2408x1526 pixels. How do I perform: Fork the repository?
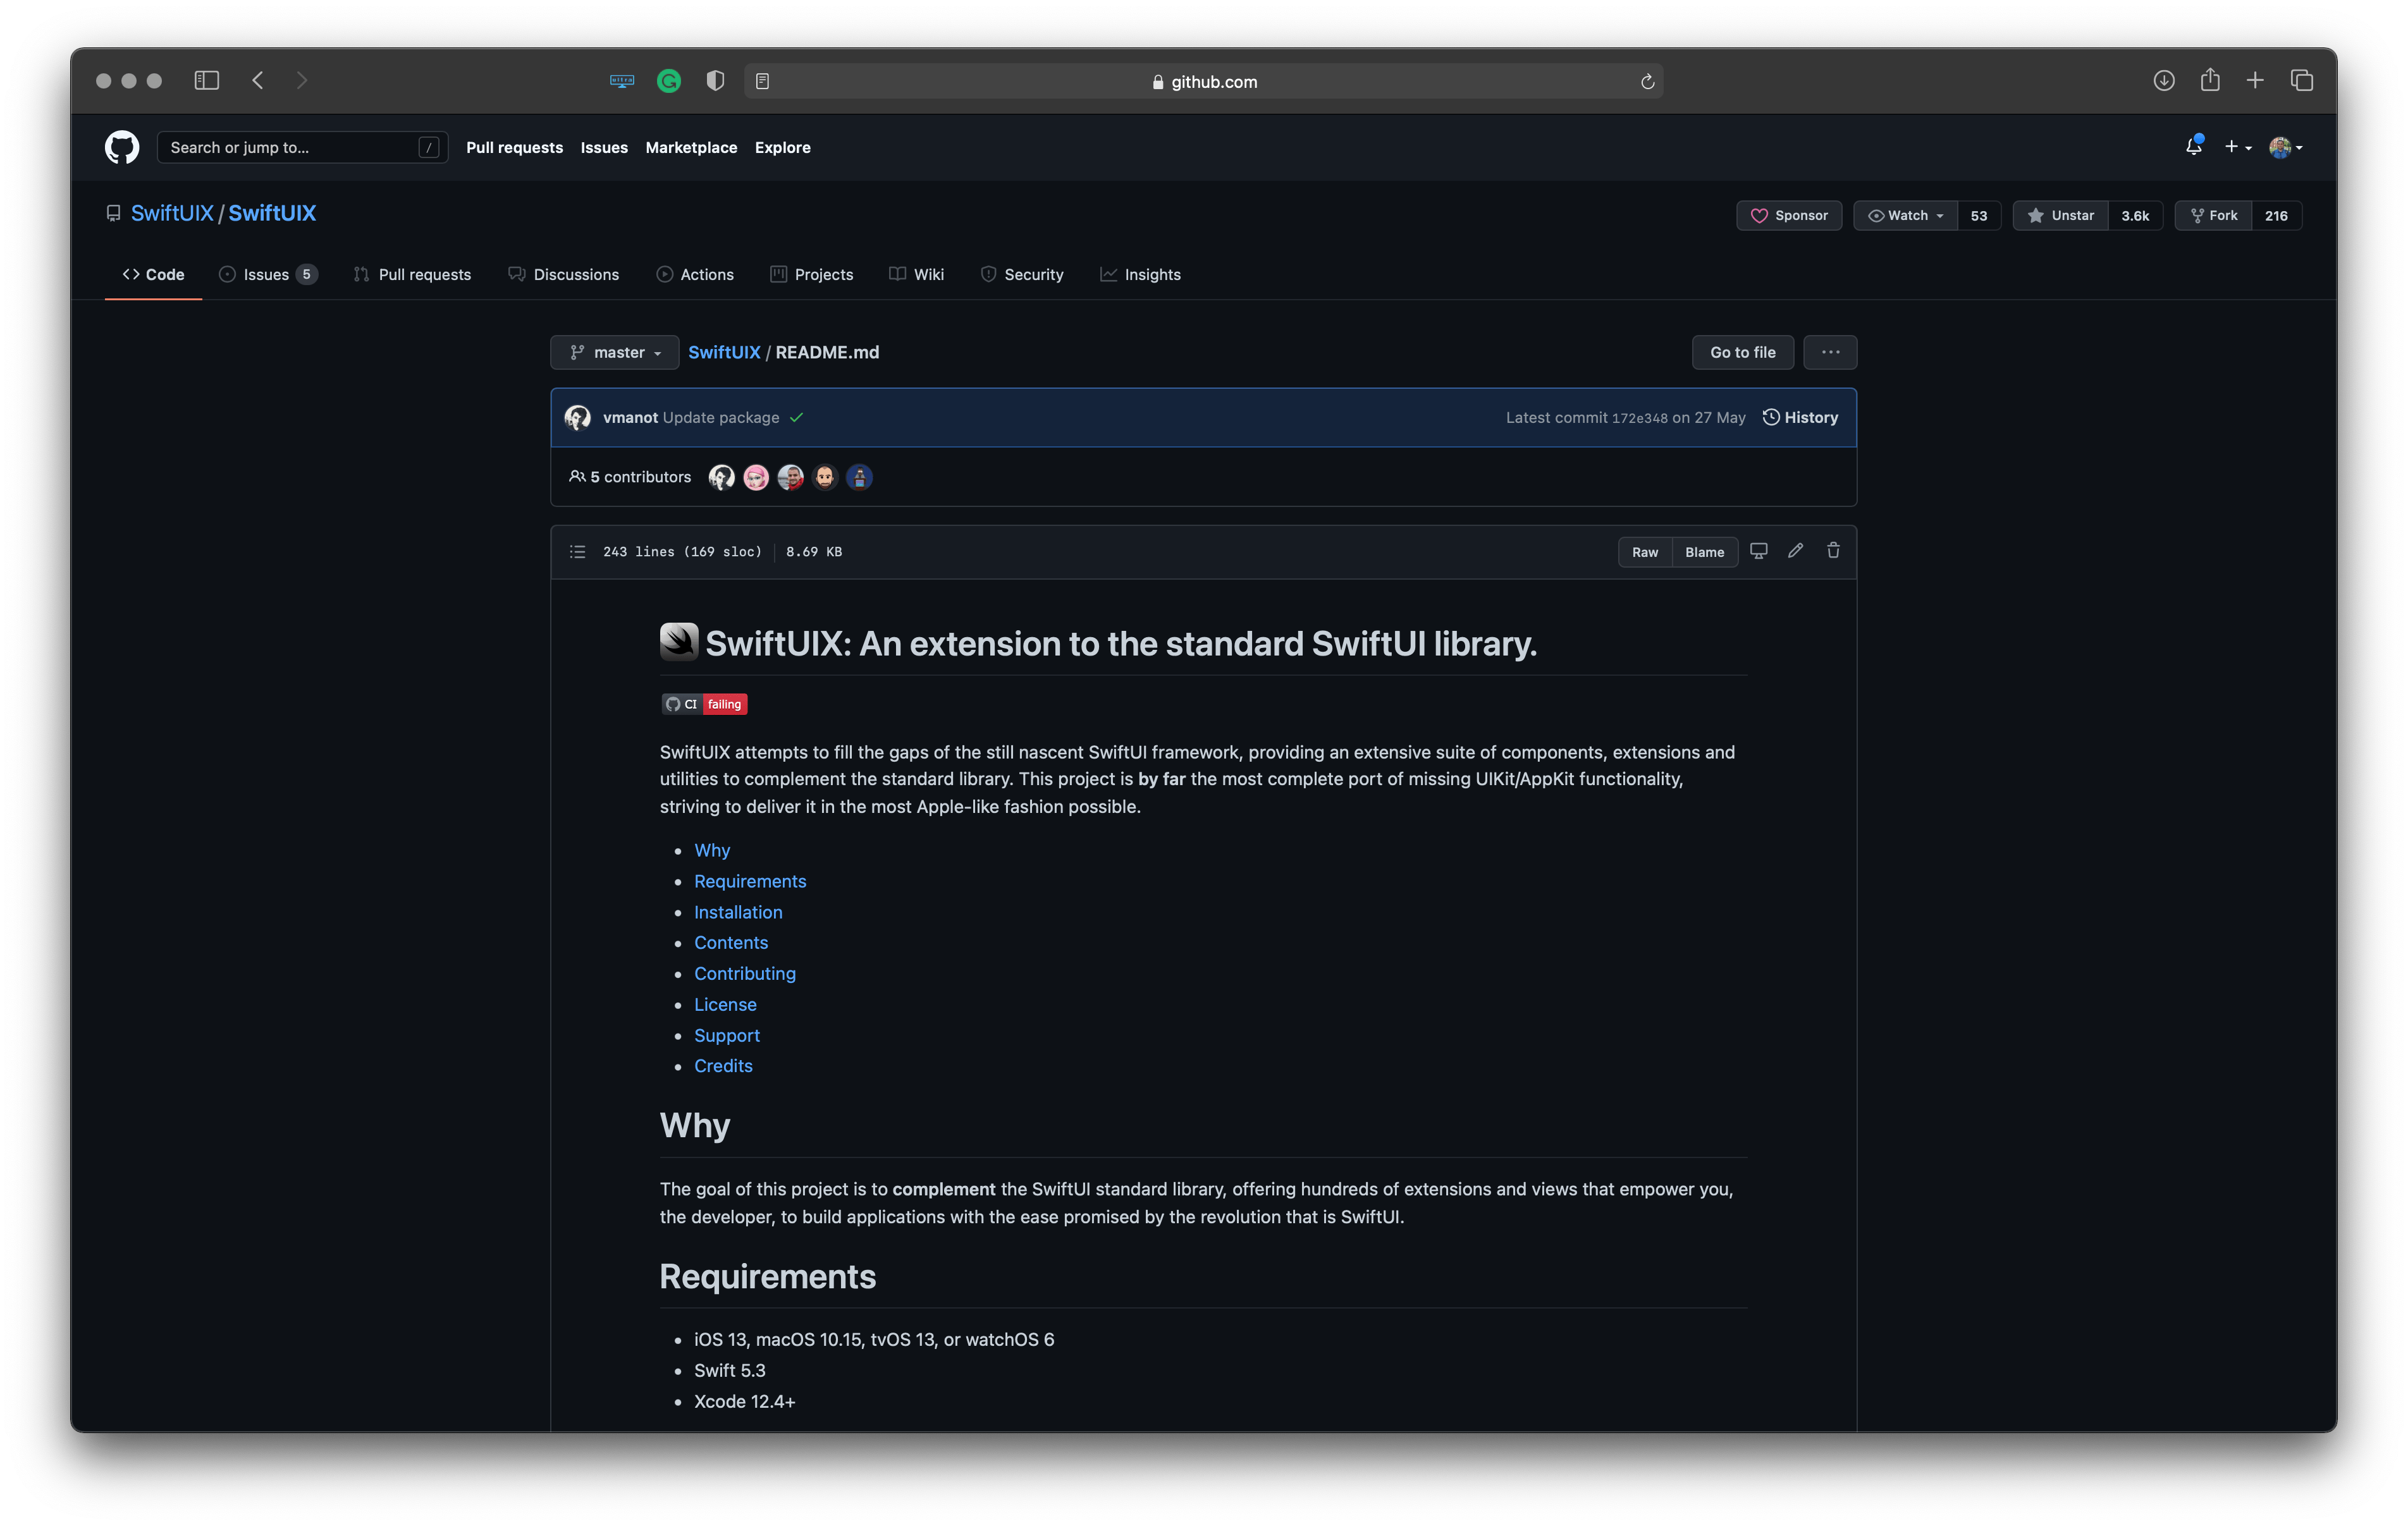2213,215
